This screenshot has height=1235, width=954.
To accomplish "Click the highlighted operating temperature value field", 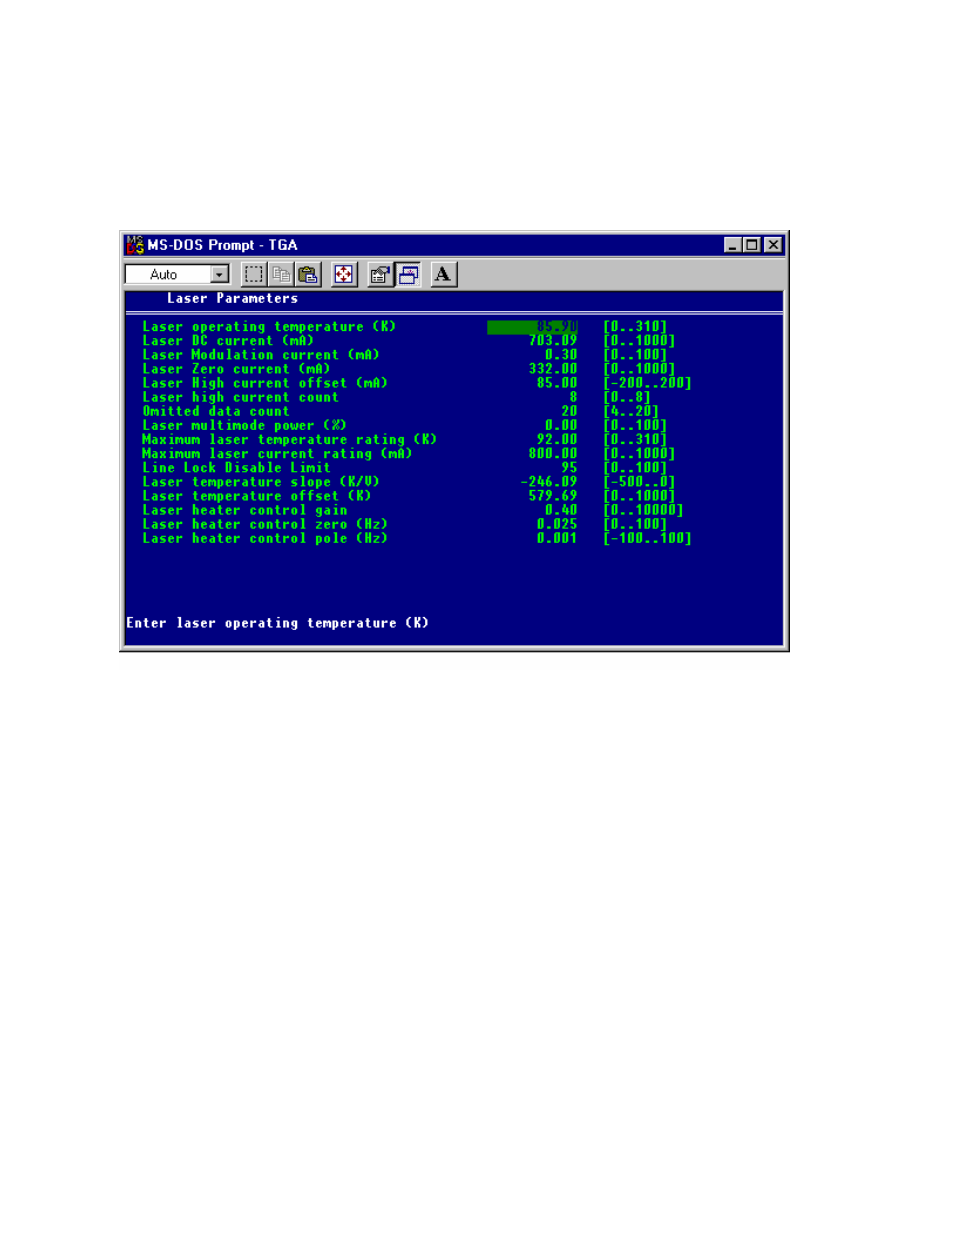I will pyautogui.click(x=532, y=327).
